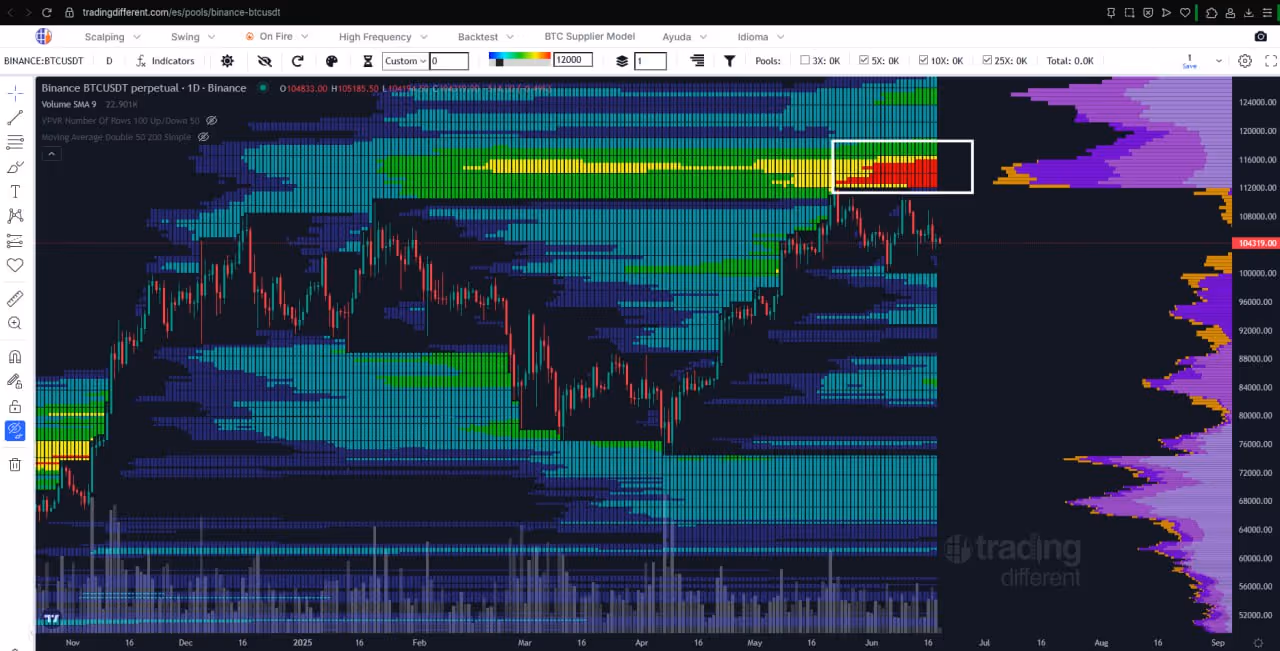The image size is (1280, 651).
Task: Open the Custom range combo box
Action: [405, 61]
